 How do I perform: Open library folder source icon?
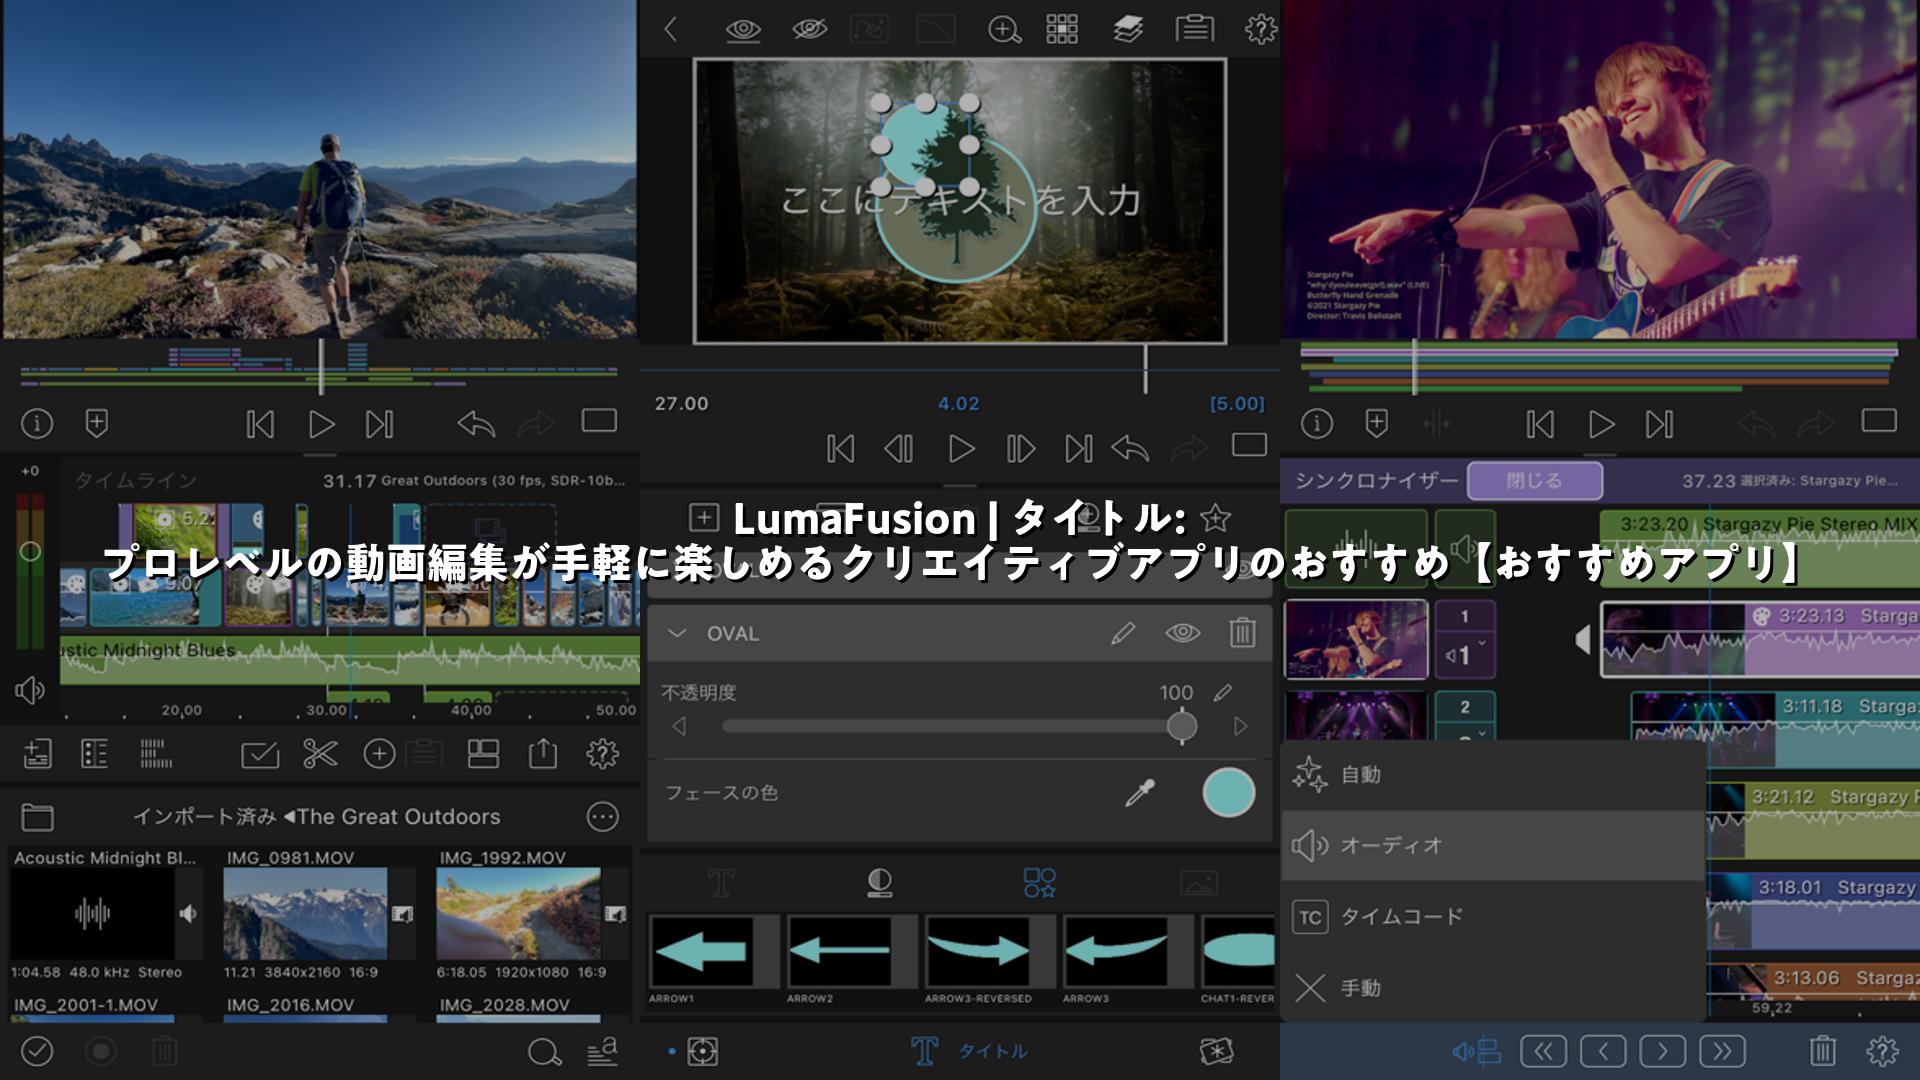coord(38,817)
